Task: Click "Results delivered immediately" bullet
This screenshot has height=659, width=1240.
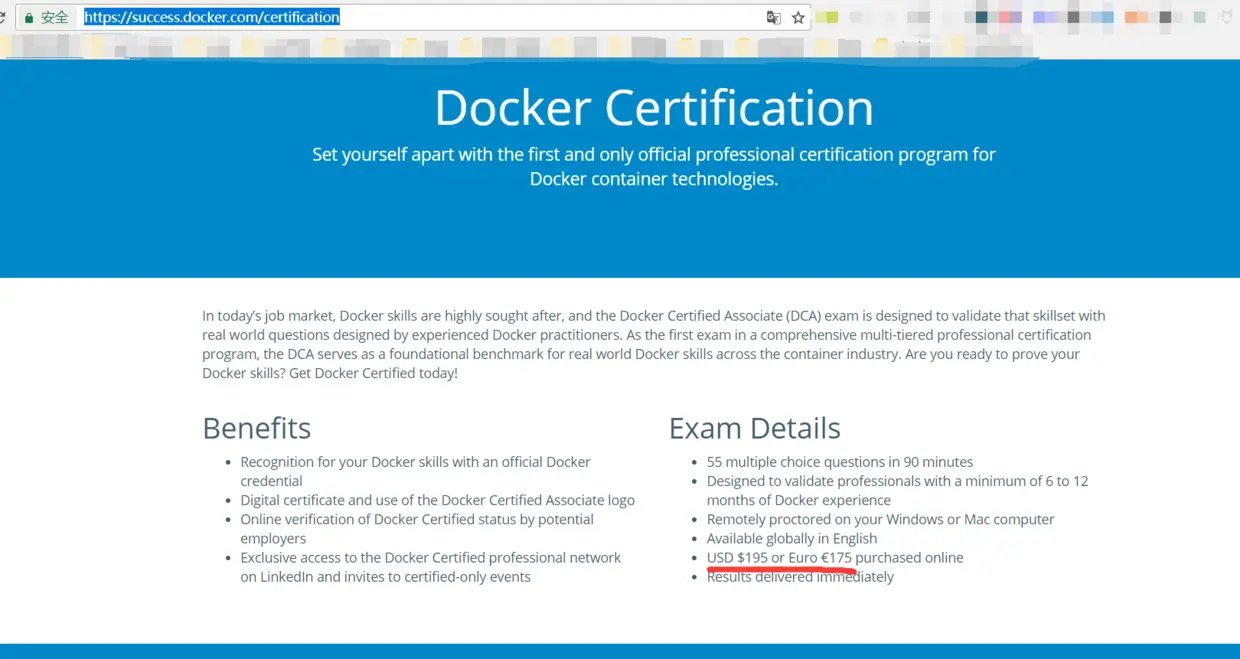Action: [x=800, y=576]
